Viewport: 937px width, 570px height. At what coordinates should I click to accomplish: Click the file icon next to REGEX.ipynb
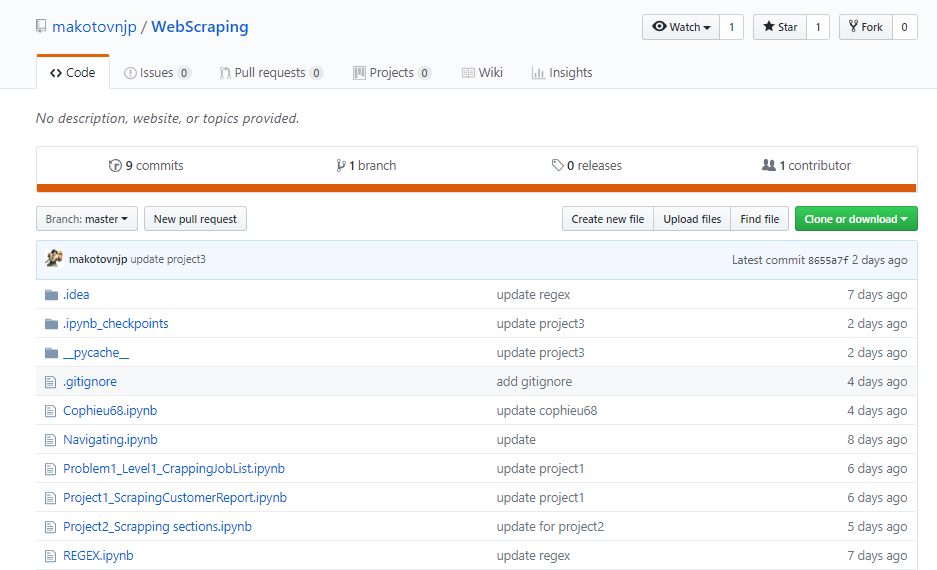coord(51,556)
